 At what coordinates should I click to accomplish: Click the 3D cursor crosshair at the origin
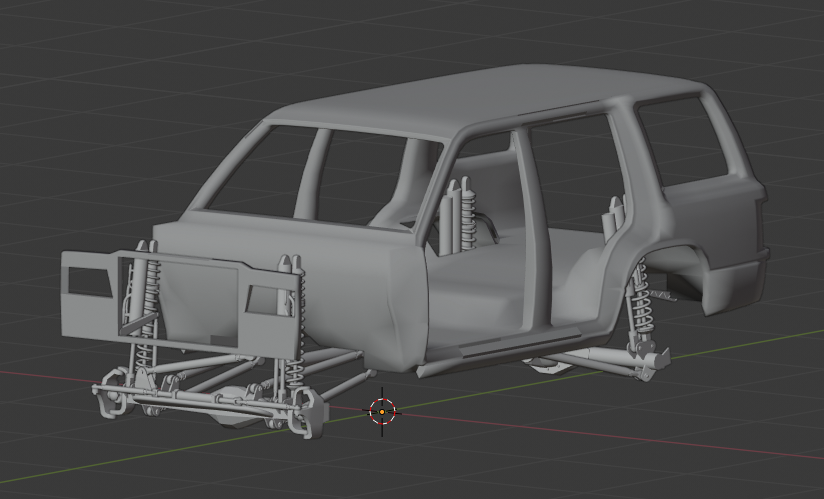[382, 412]
